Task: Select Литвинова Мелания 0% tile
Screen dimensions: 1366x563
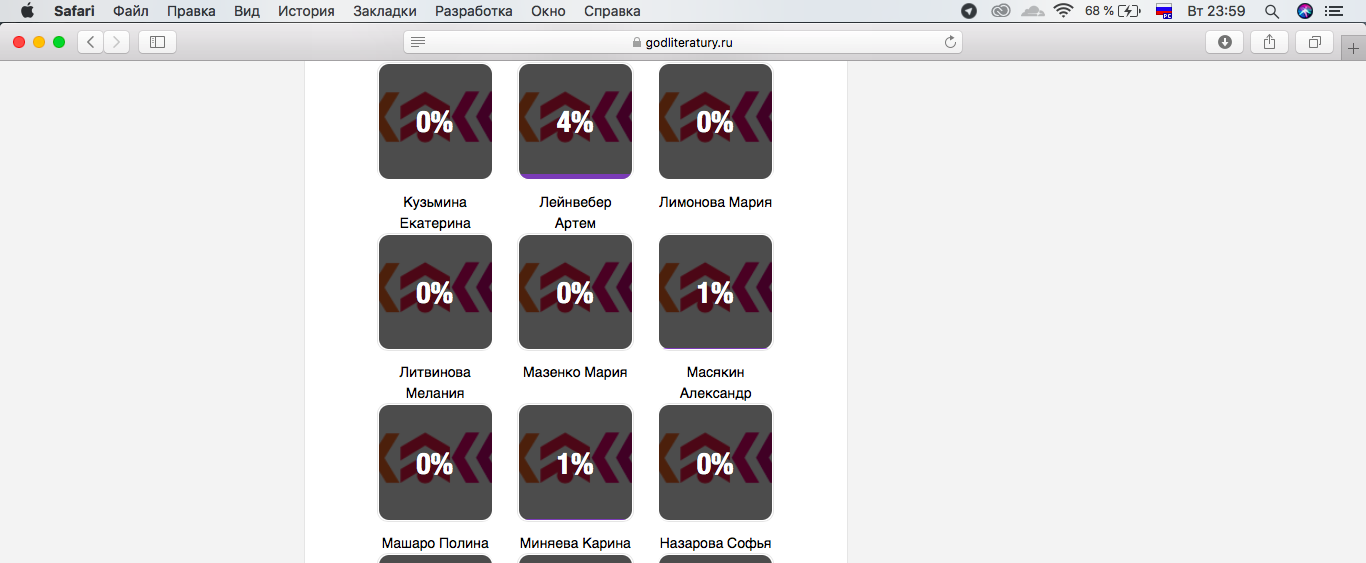Action: pyautogui.click(x=435, y=292)
